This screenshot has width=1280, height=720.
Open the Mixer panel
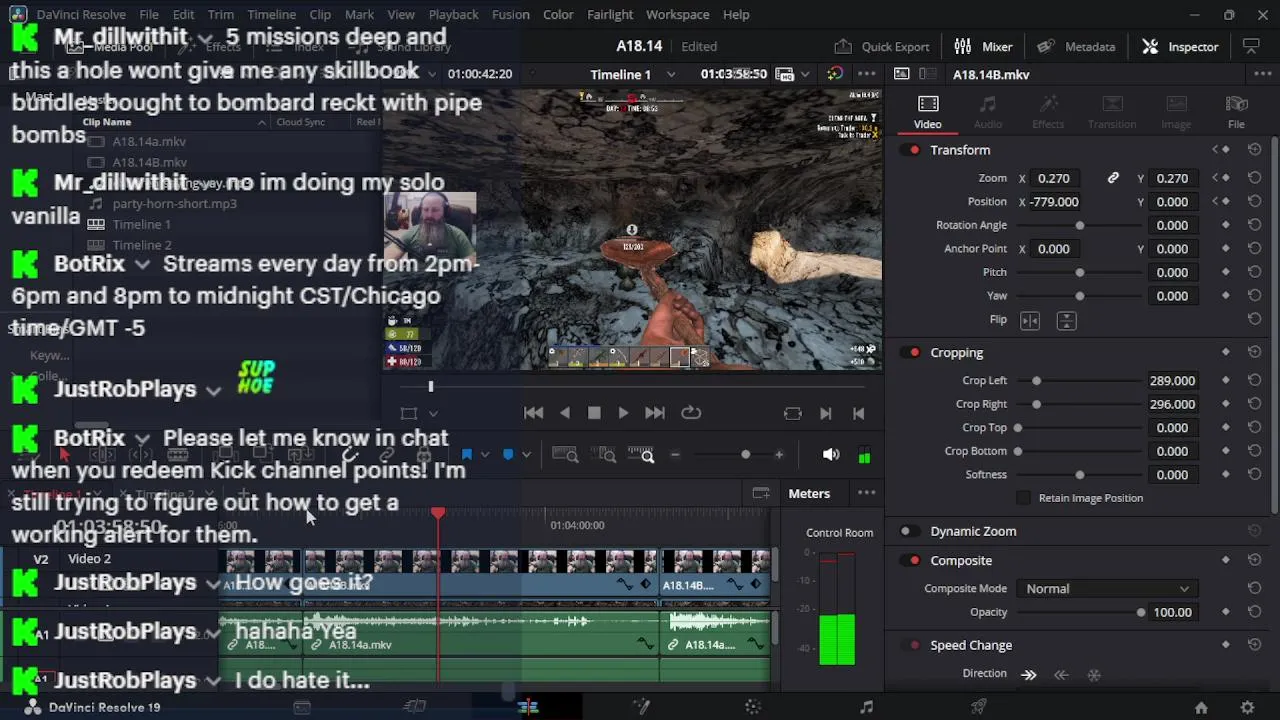[x=983, y=46]
